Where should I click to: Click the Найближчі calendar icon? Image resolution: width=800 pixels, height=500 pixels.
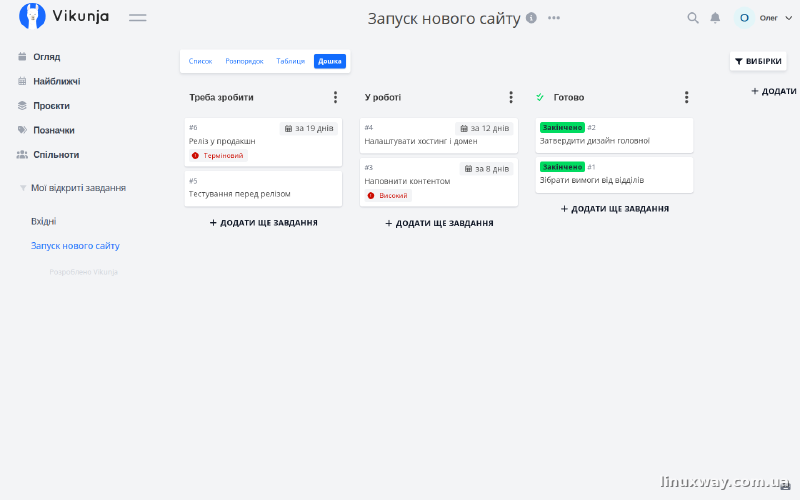pyautogui.click(x=22, y=81)
